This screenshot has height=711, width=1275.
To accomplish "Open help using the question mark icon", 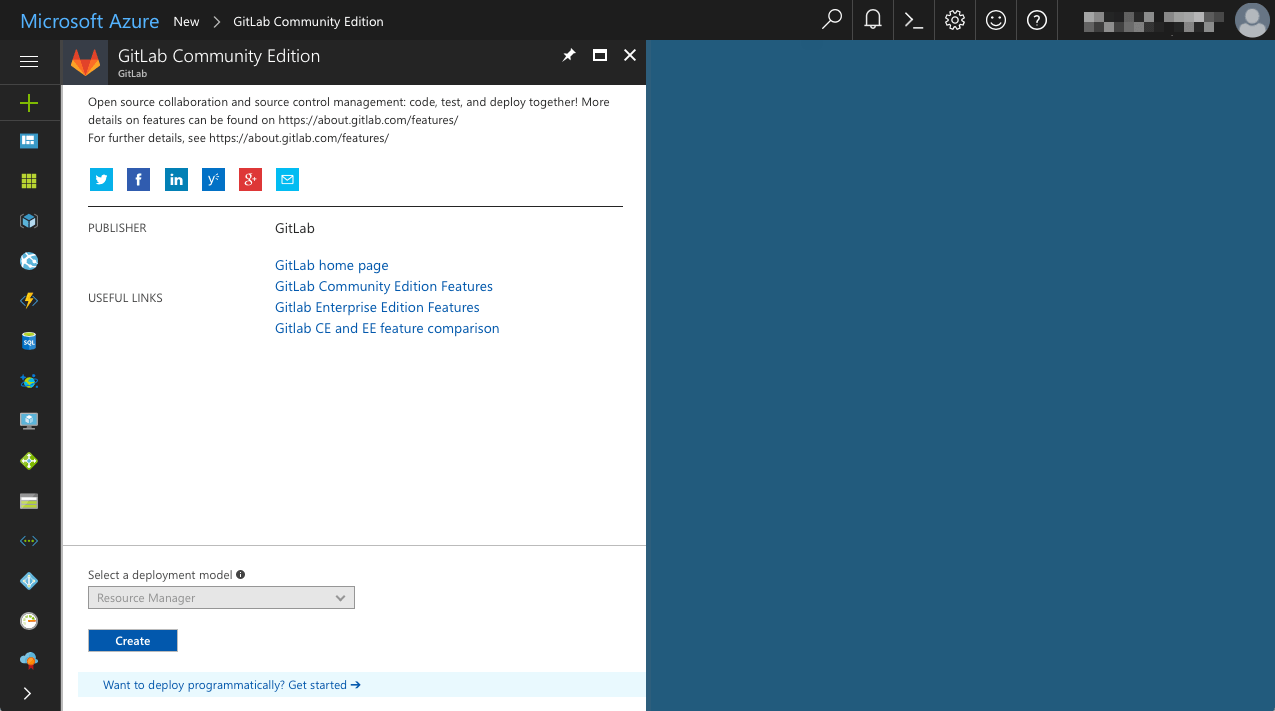I will pos(1036,20).
